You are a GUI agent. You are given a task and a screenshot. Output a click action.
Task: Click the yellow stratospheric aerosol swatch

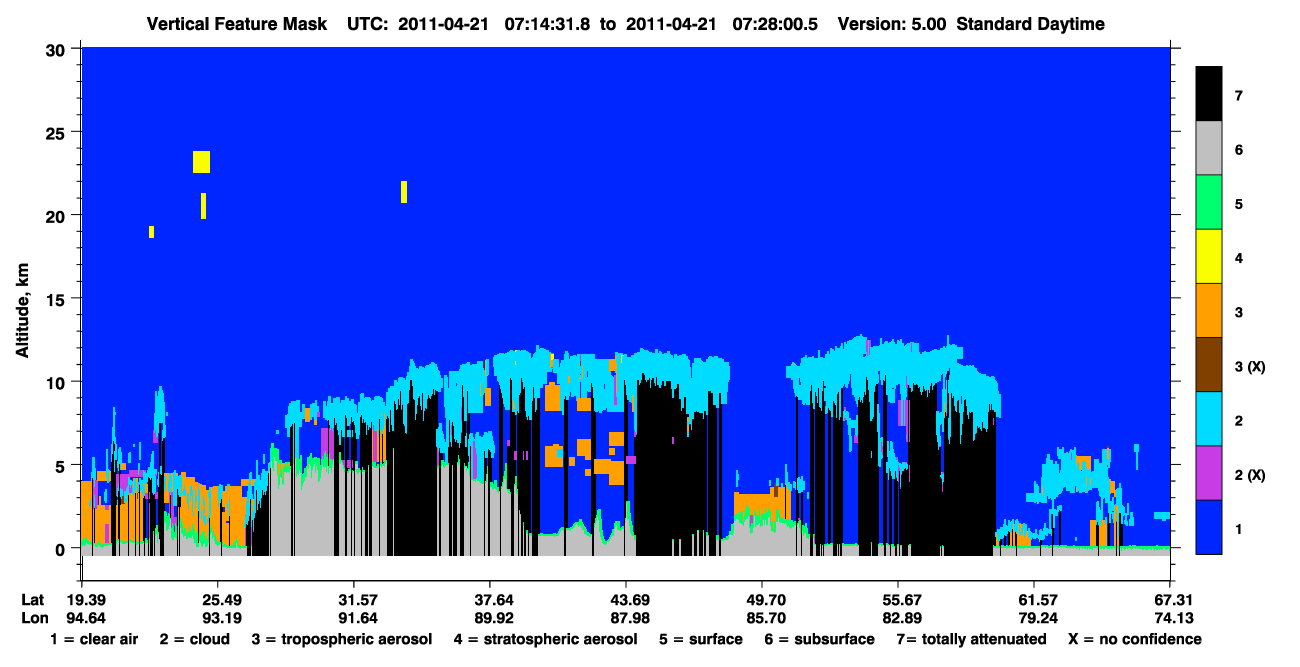pyautogui.click(x=1209, y=256)
